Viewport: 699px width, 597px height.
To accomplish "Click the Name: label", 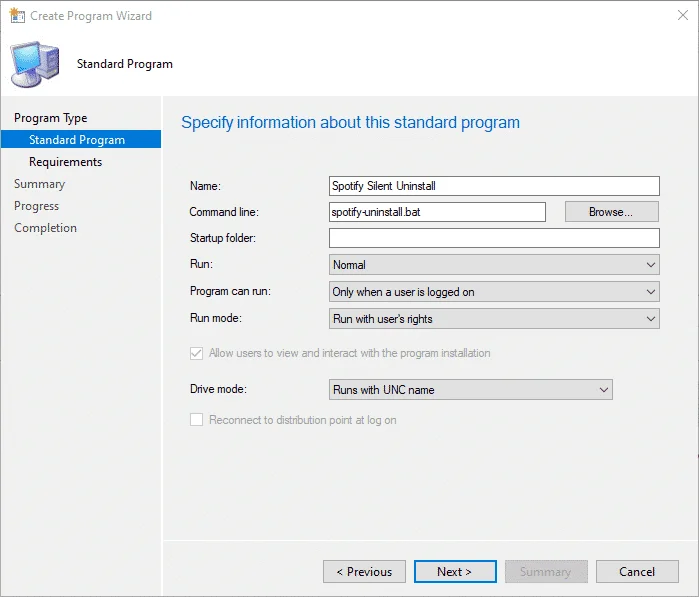I will pos(205,186).
